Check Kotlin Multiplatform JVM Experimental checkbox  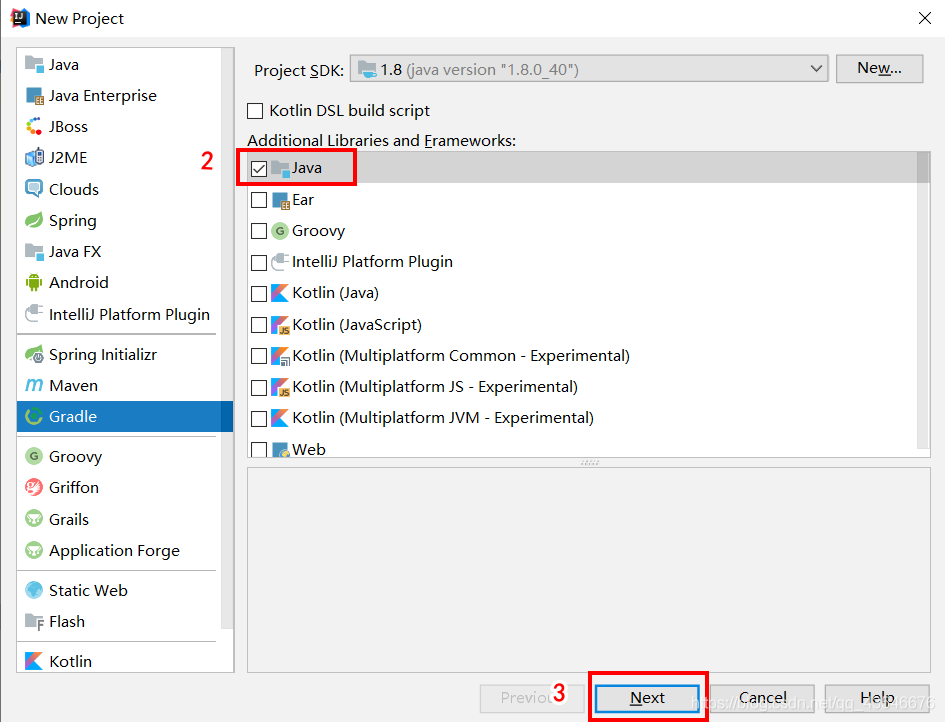259,418
